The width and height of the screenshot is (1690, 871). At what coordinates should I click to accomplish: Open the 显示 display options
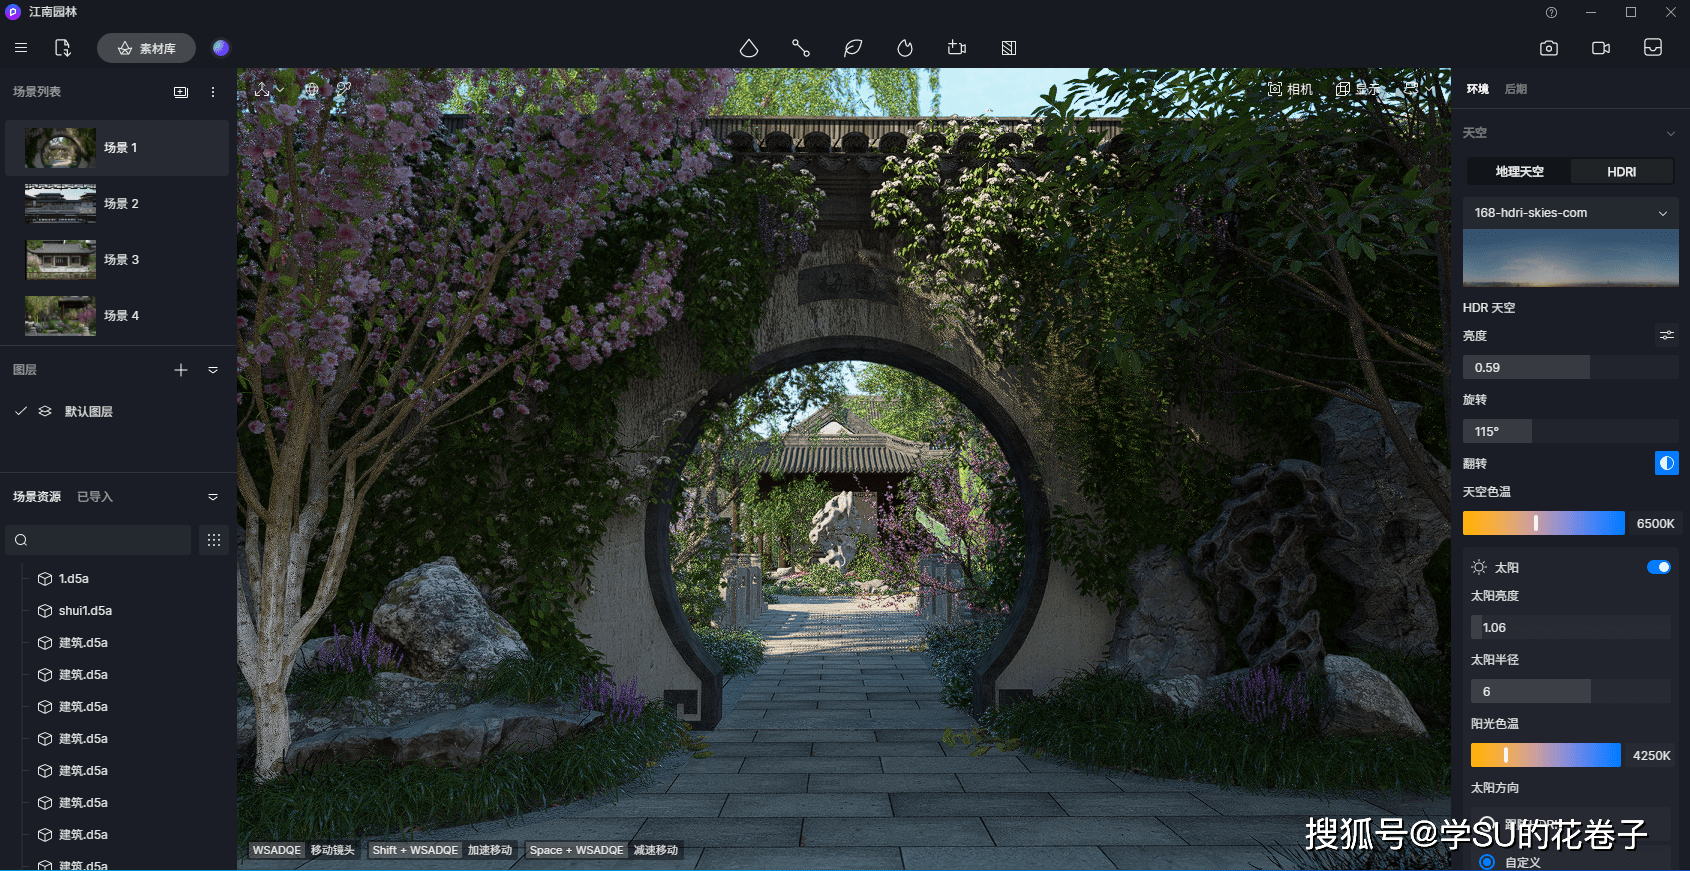click(x=1359, y=89)
